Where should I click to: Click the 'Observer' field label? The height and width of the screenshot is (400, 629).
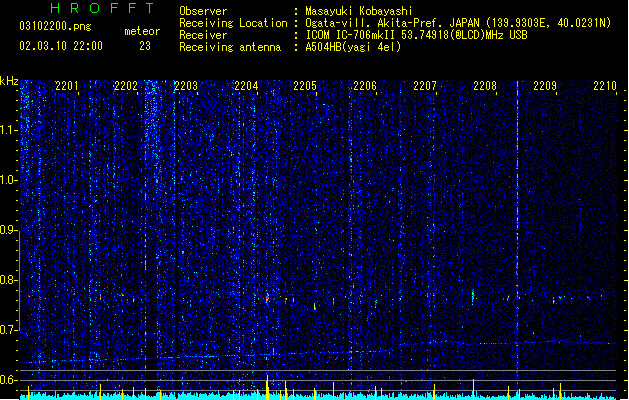tap(203, 11)
